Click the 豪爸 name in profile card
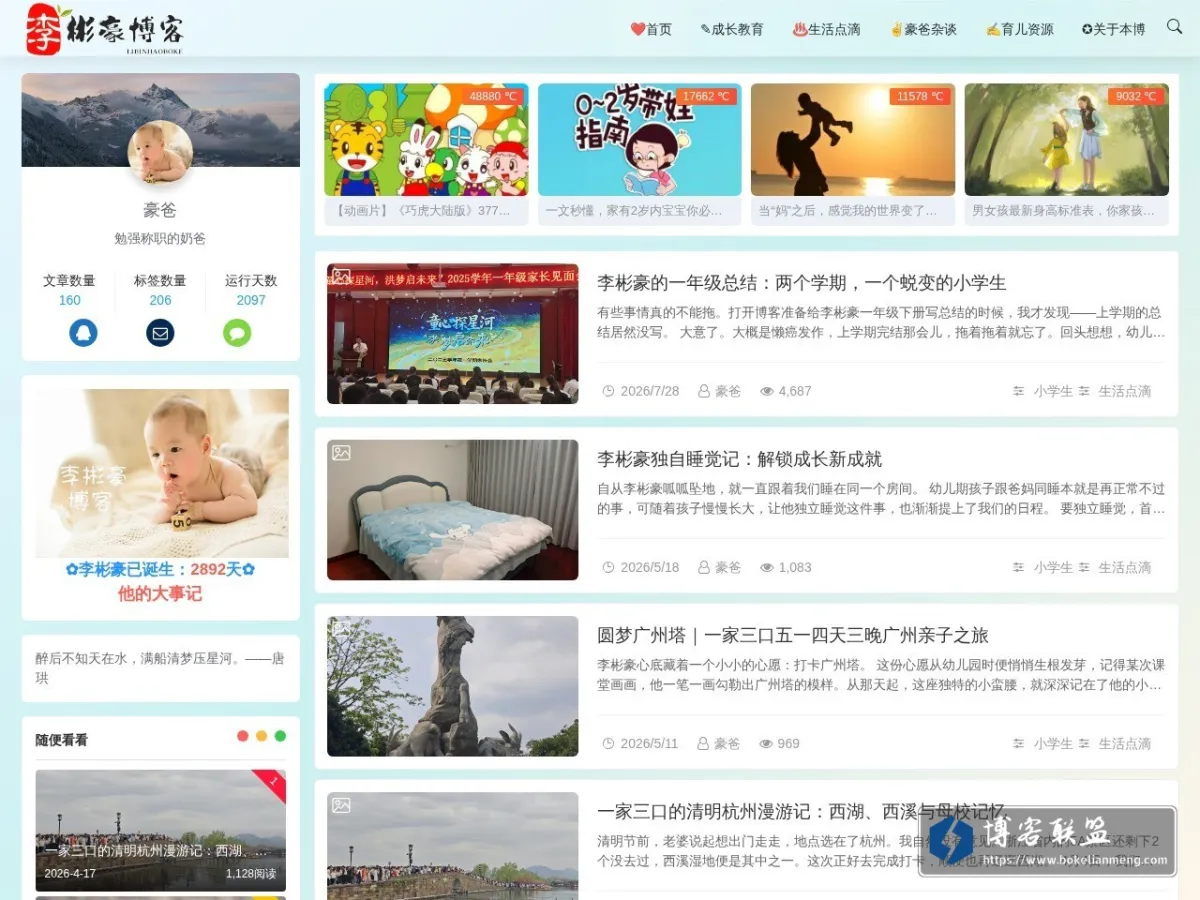 pos(160,210)
